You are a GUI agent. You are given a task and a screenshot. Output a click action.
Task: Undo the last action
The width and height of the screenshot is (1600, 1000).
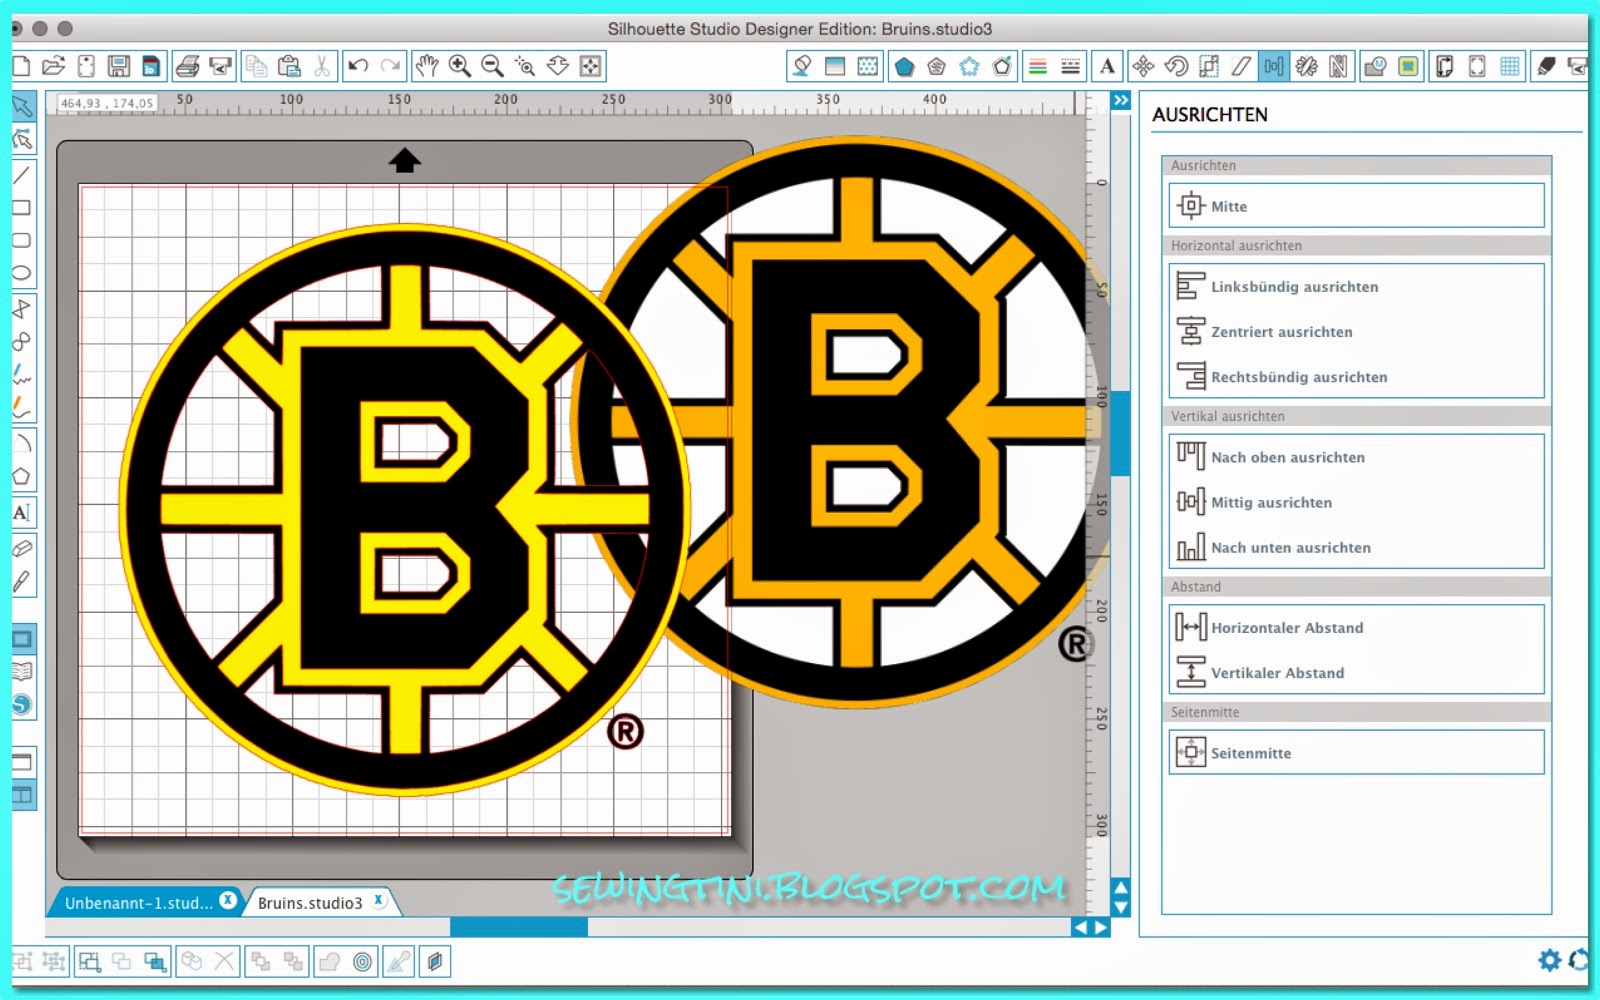(x=358, y=67)
